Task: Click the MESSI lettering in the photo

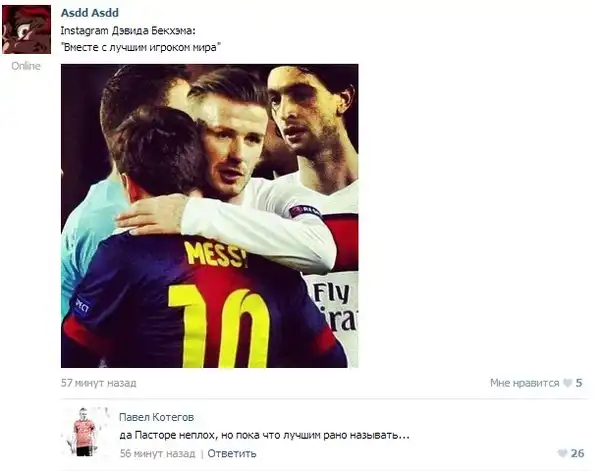Action: pyautogui.click(x=216, y=254)
